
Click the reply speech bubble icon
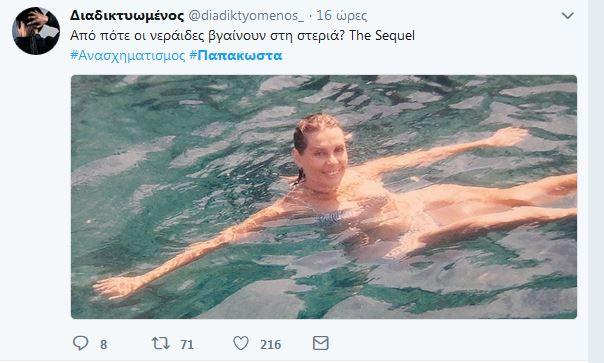pyautogui.click(x=81, y=343)
